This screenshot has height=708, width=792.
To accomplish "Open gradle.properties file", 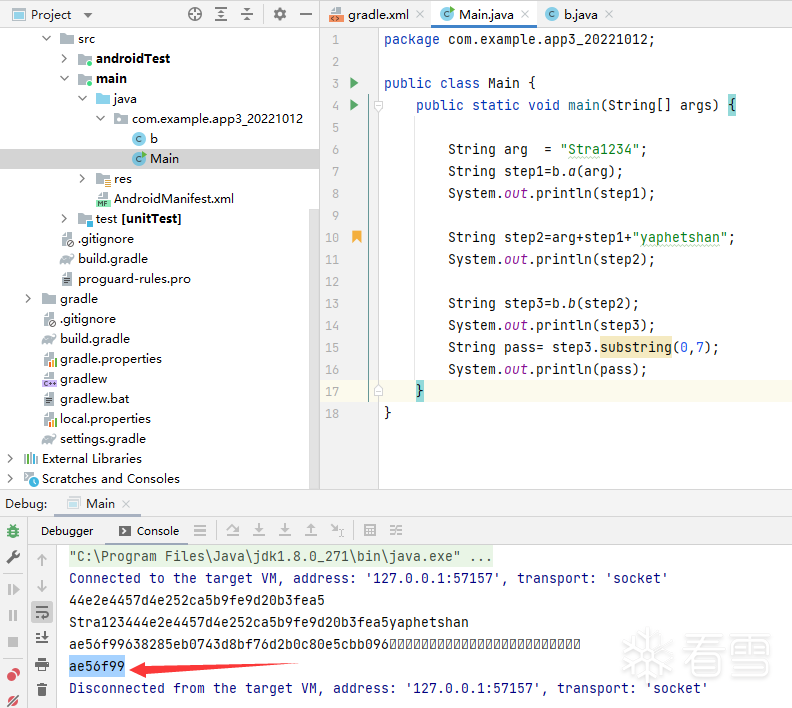I will pos(103,359).
